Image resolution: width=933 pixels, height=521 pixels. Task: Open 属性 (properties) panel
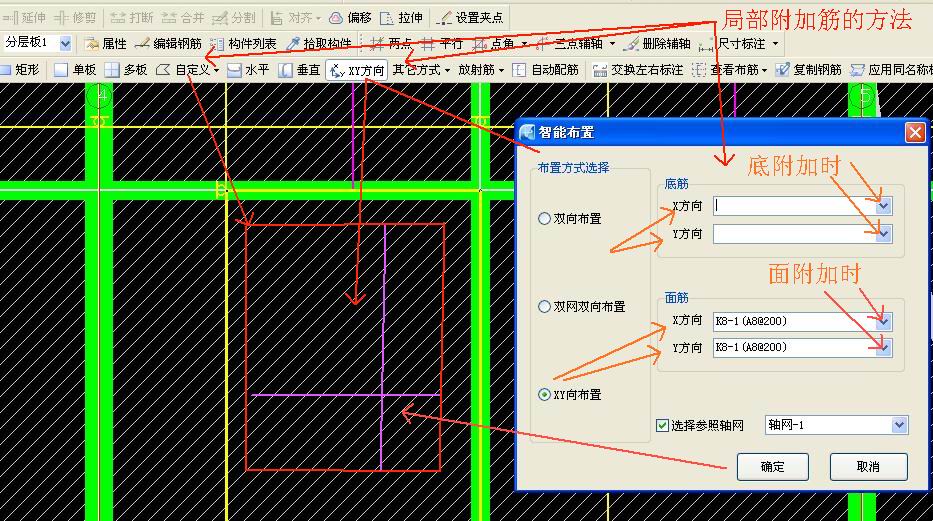coord(106,43)
